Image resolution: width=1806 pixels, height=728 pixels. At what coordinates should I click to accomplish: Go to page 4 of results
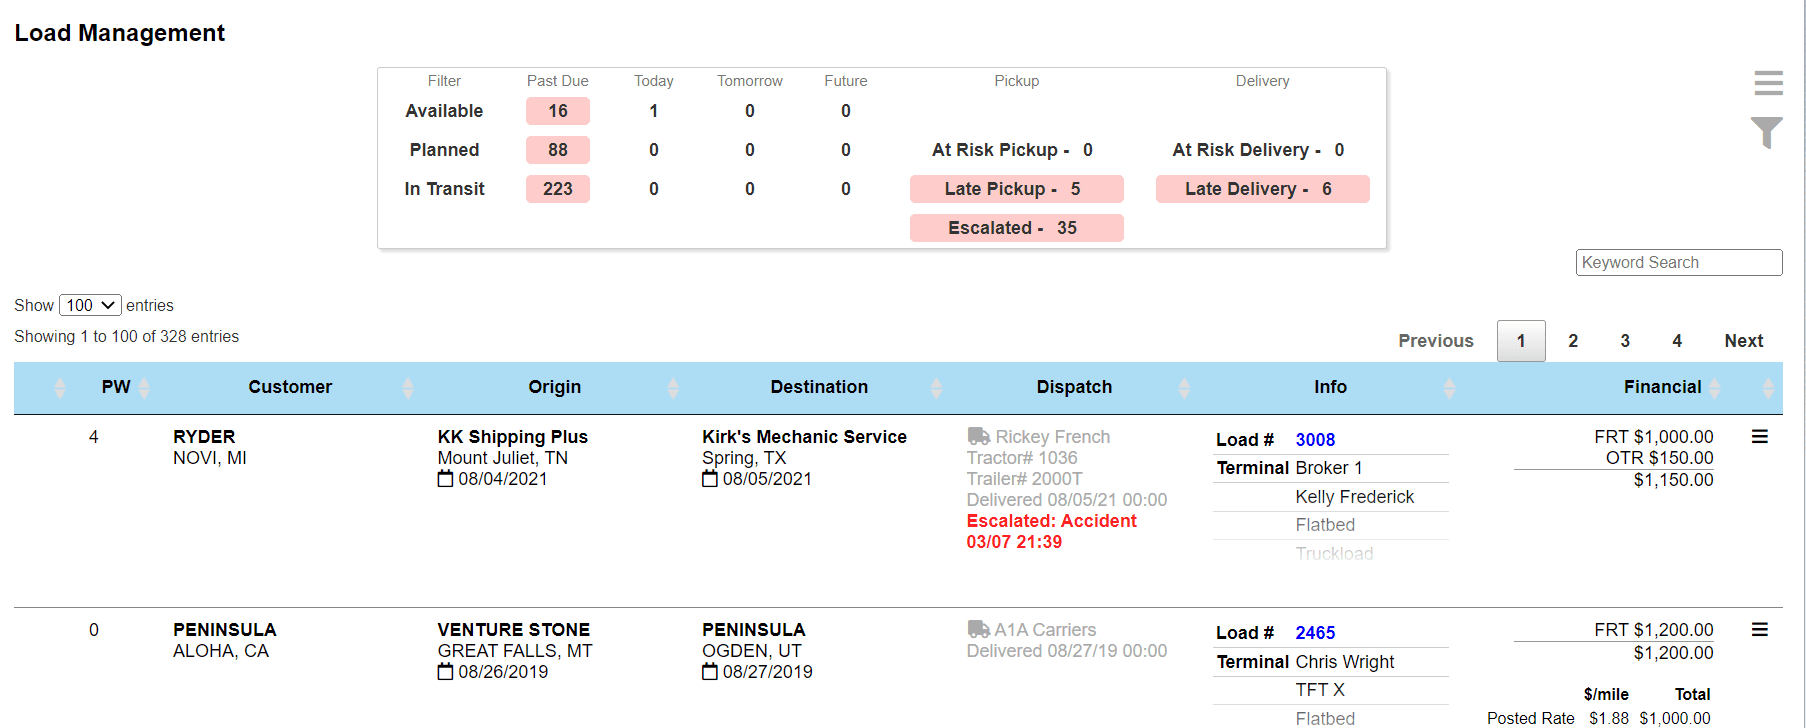point(1677,341)
